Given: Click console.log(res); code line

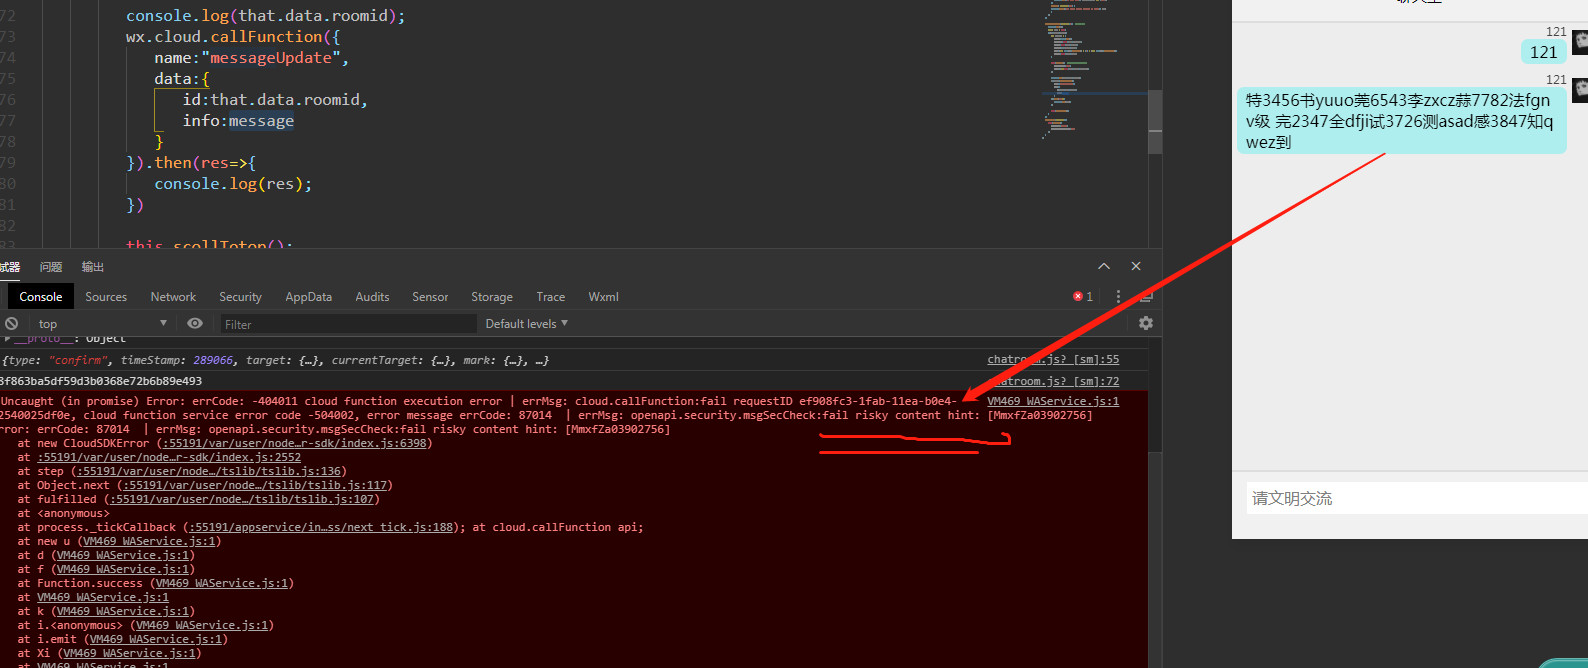Looking at the screenshot, I should tap(233, 184).
